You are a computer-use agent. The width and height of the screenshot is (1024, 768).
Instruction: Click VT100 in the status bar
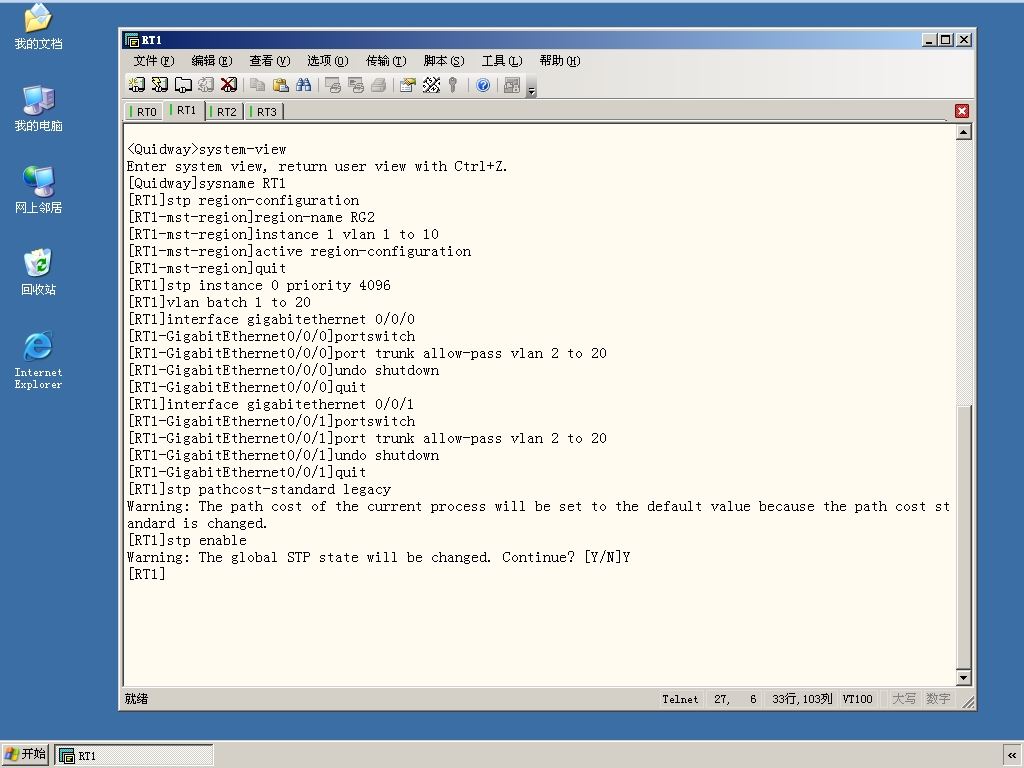click(x=857, y=699)
